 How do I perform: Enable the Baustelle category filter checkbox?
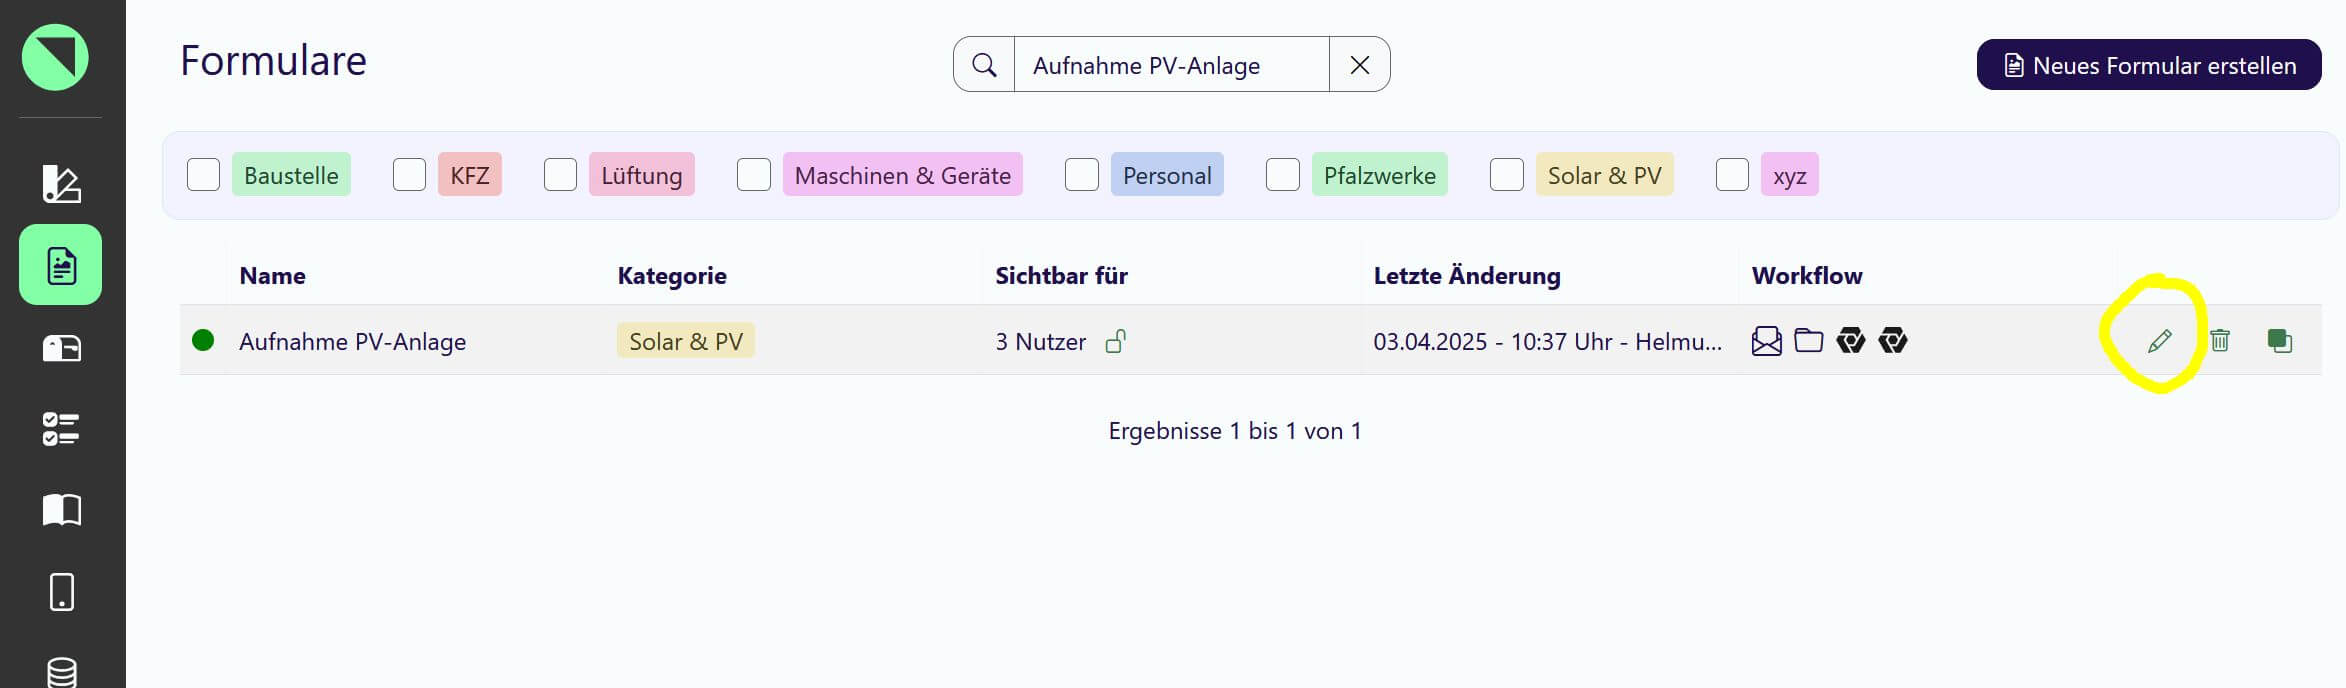click(204, 175)
